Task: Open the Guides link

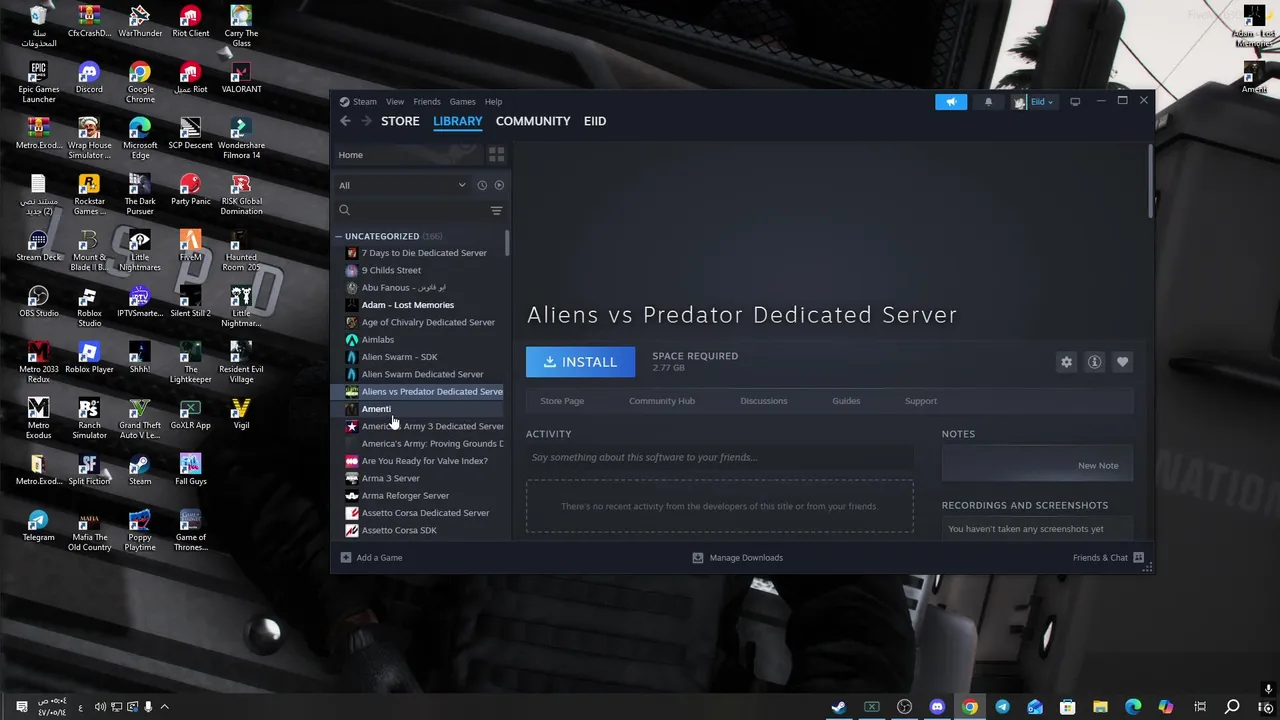Action: (846, 401)
